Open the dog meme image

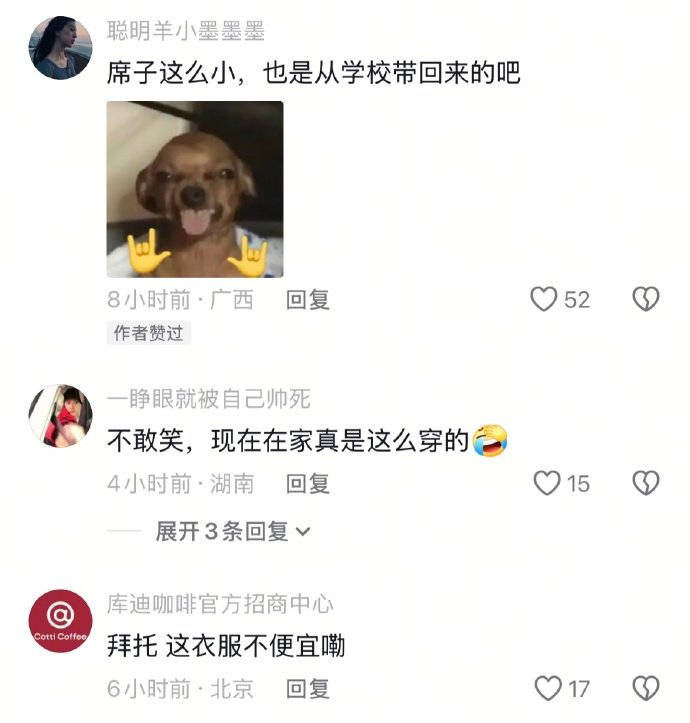(195, 189)
